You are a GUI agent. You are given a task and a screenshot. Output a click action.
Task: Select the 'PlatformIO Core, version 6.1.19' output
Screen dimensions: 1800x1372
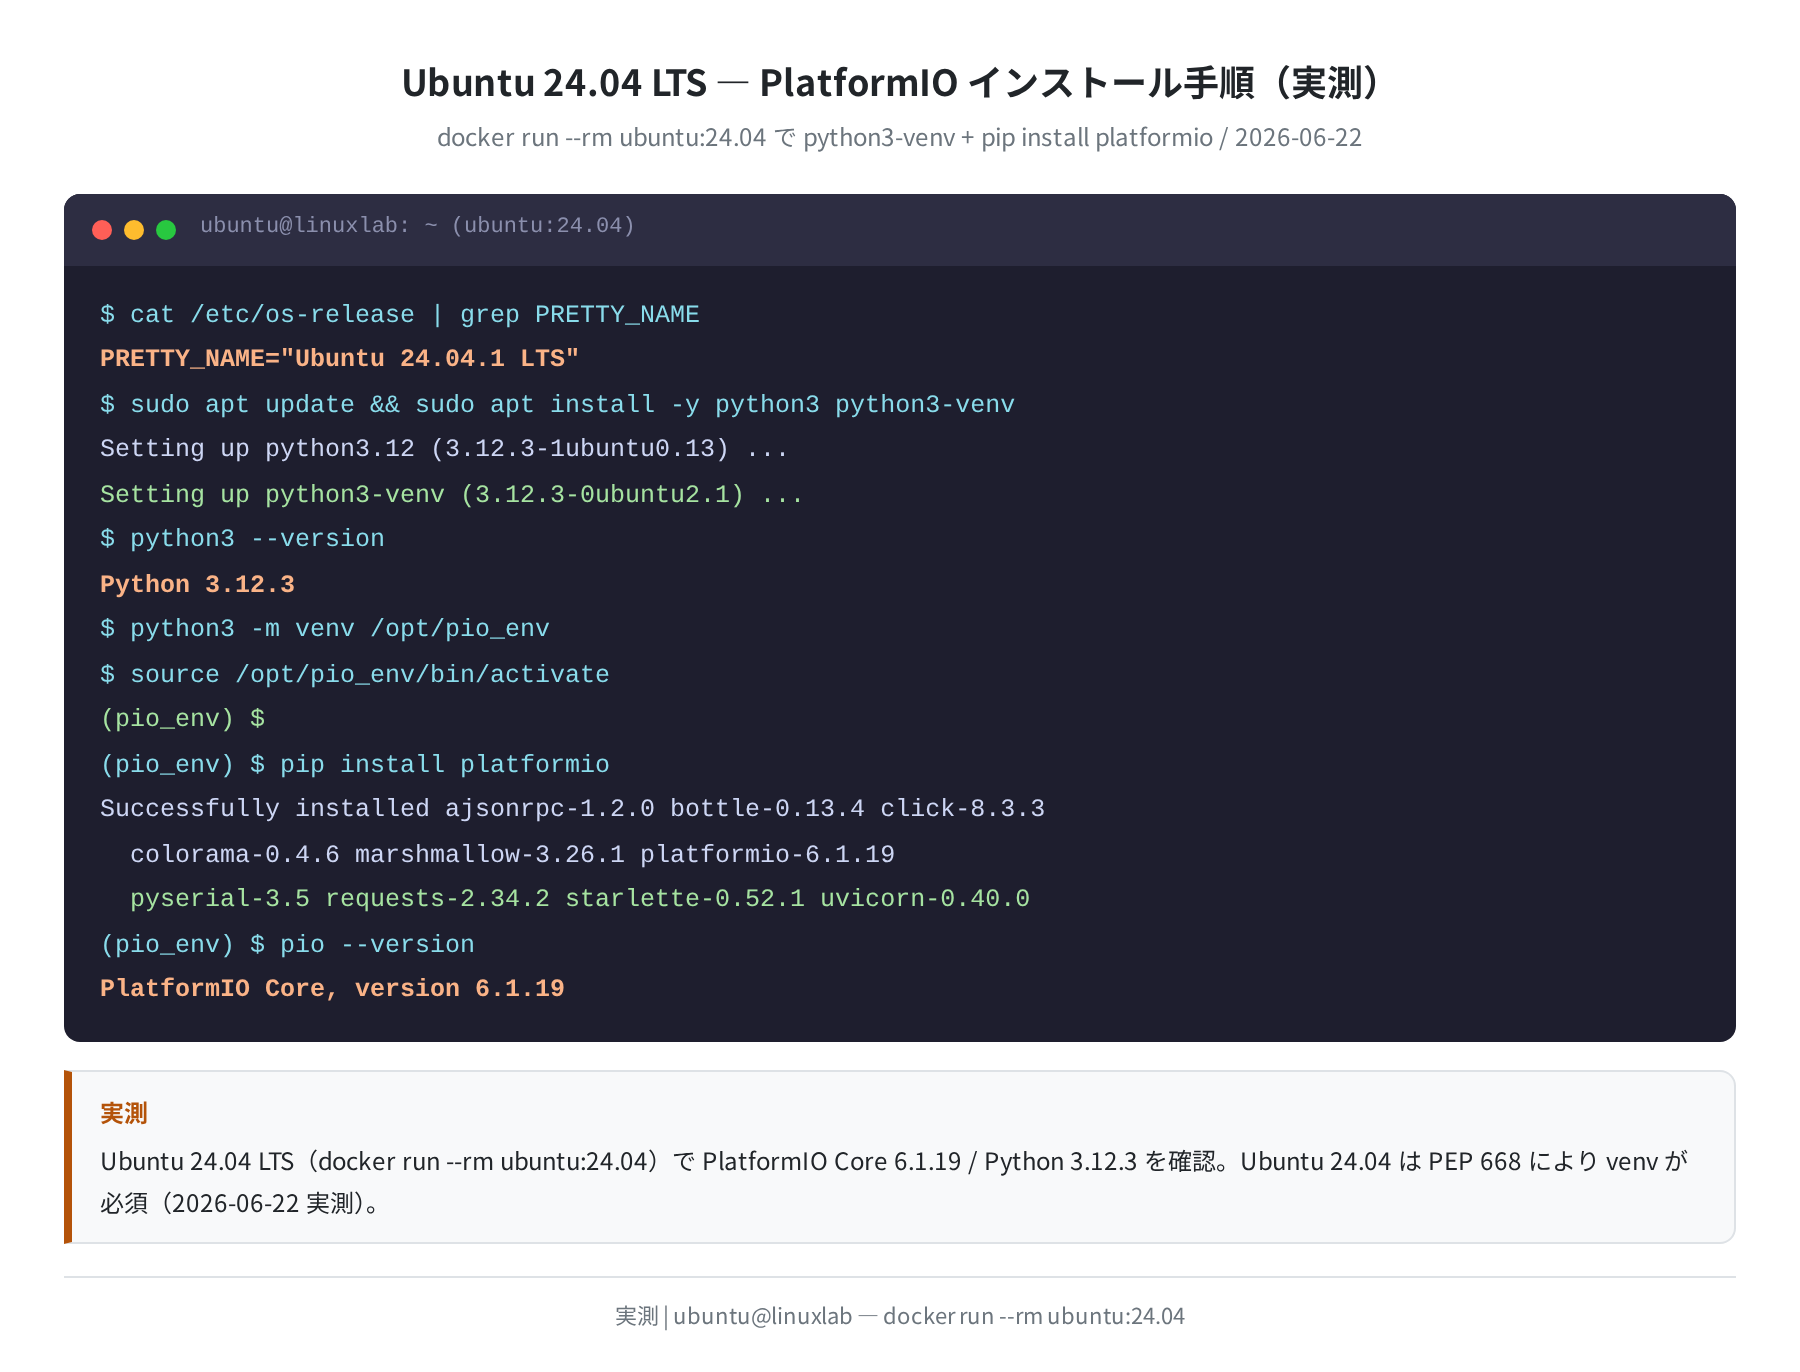(x=332, y=988)
